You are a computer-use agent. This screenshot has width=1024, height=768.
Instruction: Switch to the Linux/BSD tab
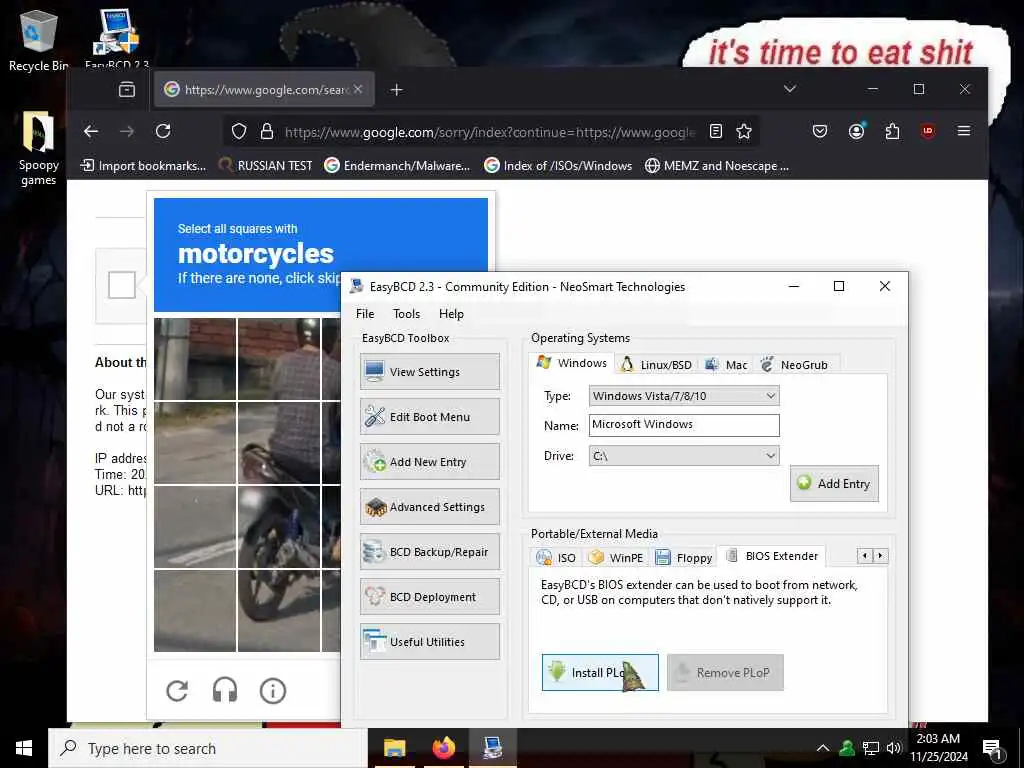click(x=656, y=364)
